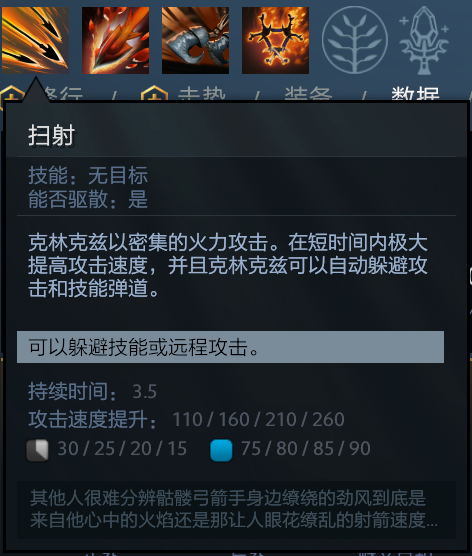Click the gold hexagon badge beside 走势
Image resolution: width=472 pixels, height=556 pixels.
point(154,94)
